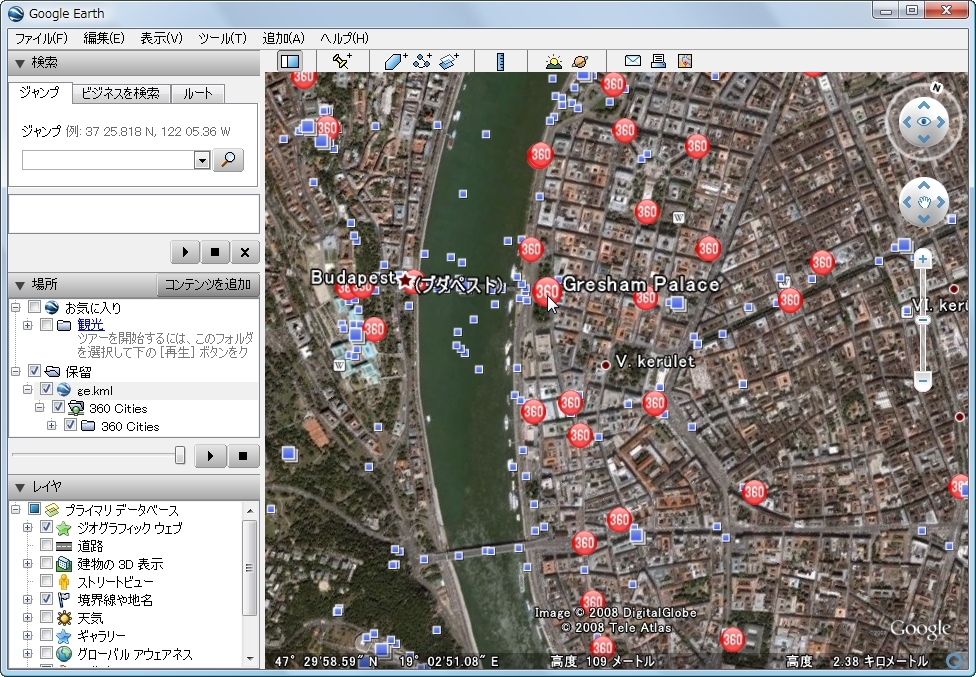Select the Add Image Overlay tool
Image resolution: width=976 pixels, height=677 pixels.
point(449,61)
